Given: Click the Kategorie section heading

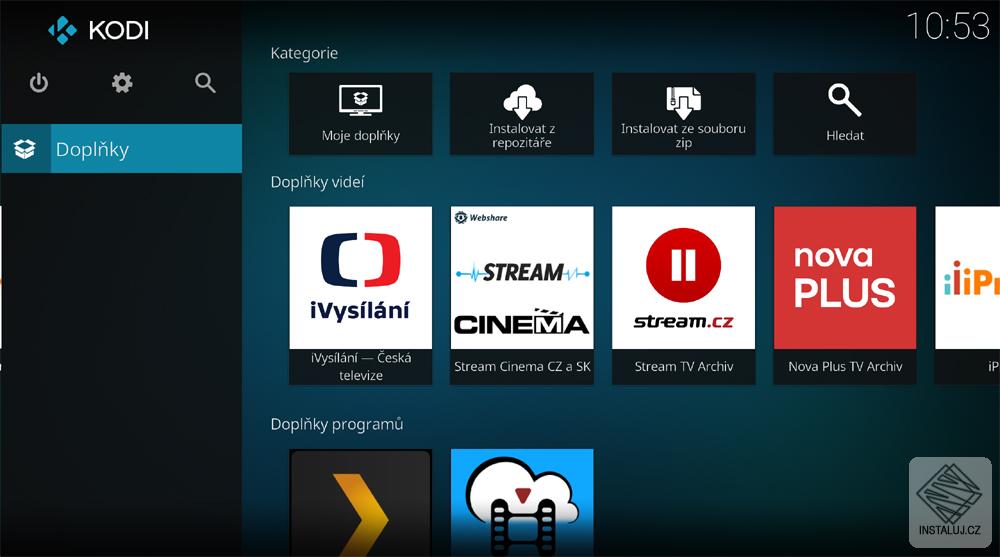Looking at the screenshot, I should [304, 53].
